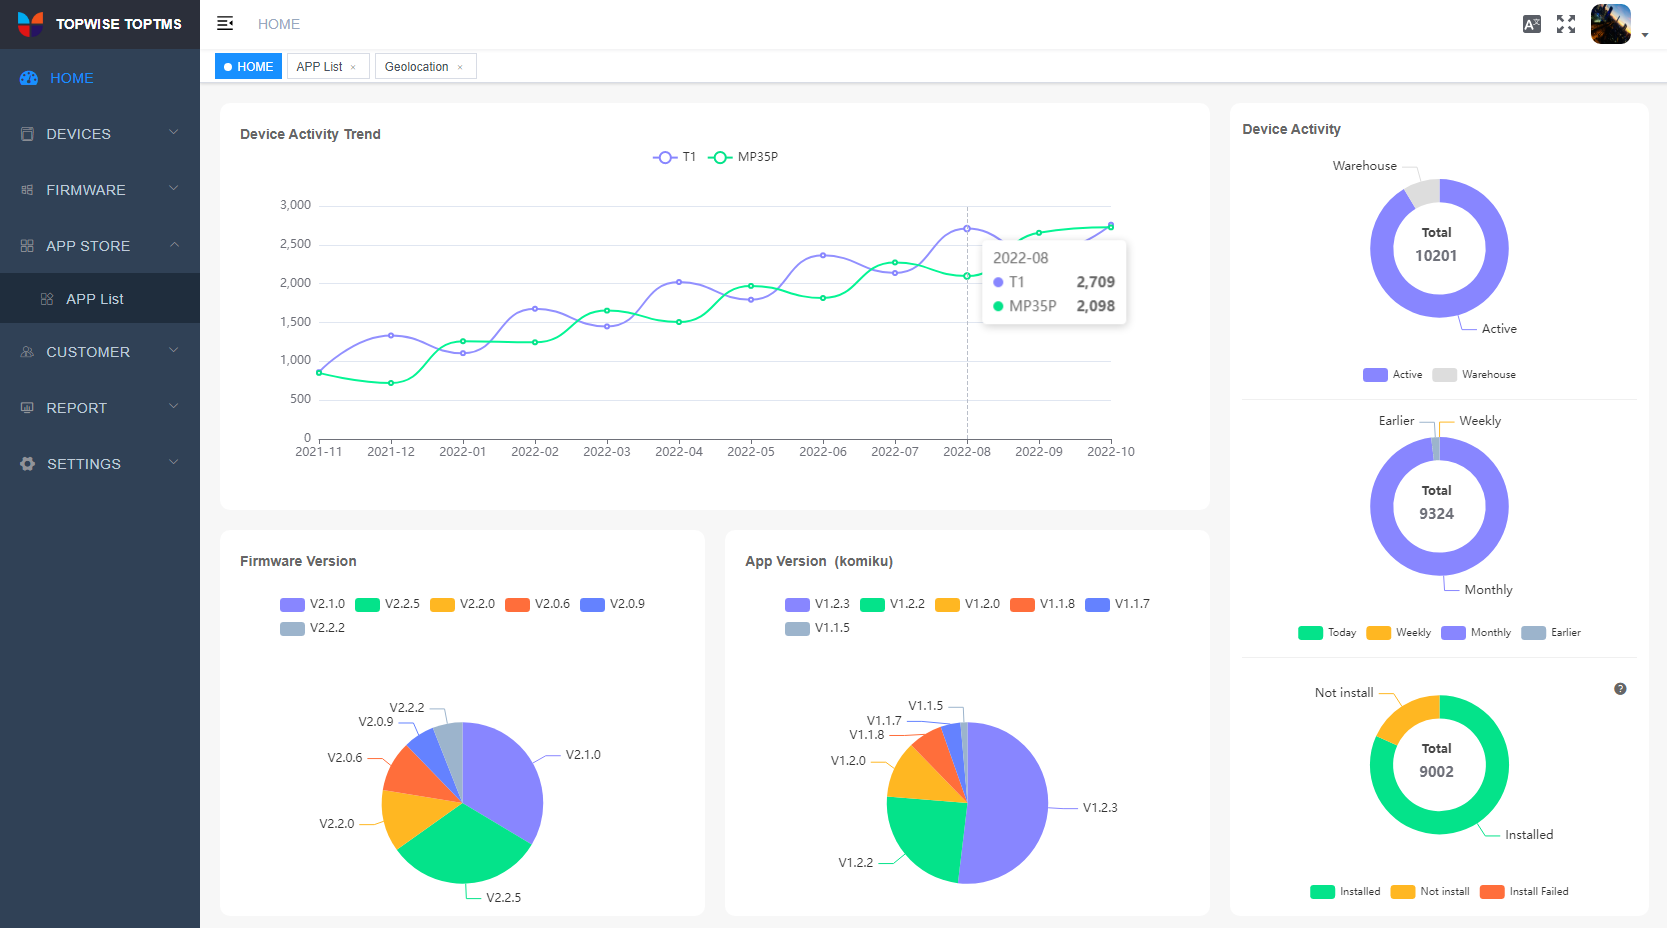Open APP List in the sidebar
This screenshot has height=928, width=1667.
click(x=95, y=299)
